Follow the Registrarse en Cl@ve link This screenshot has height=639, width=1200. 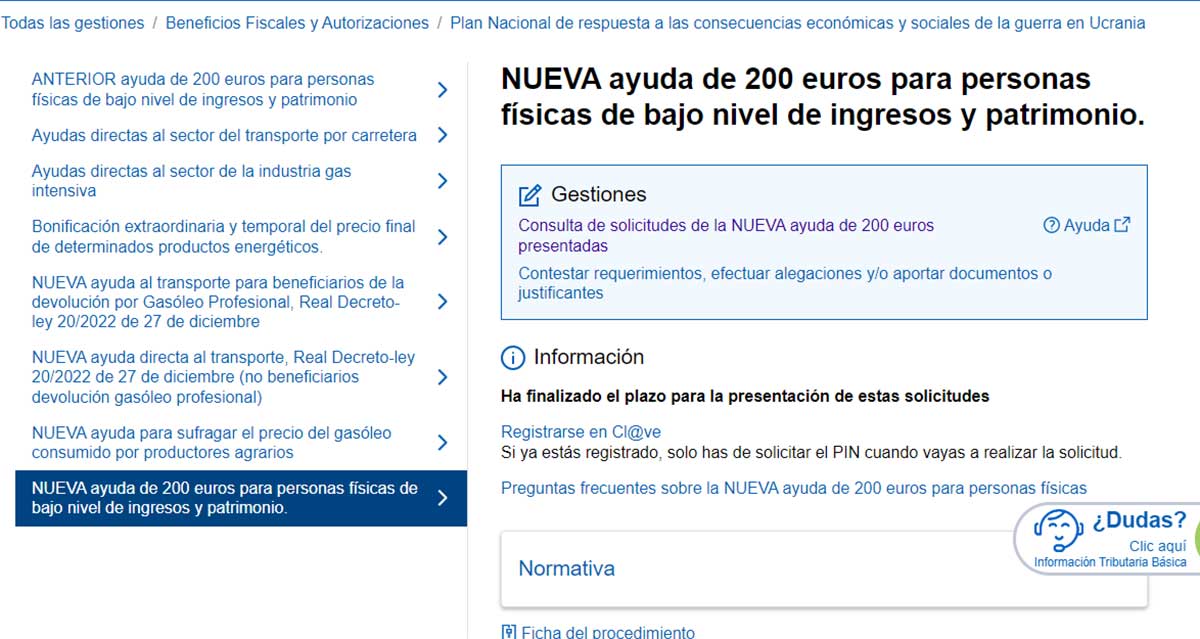(580, 432)
